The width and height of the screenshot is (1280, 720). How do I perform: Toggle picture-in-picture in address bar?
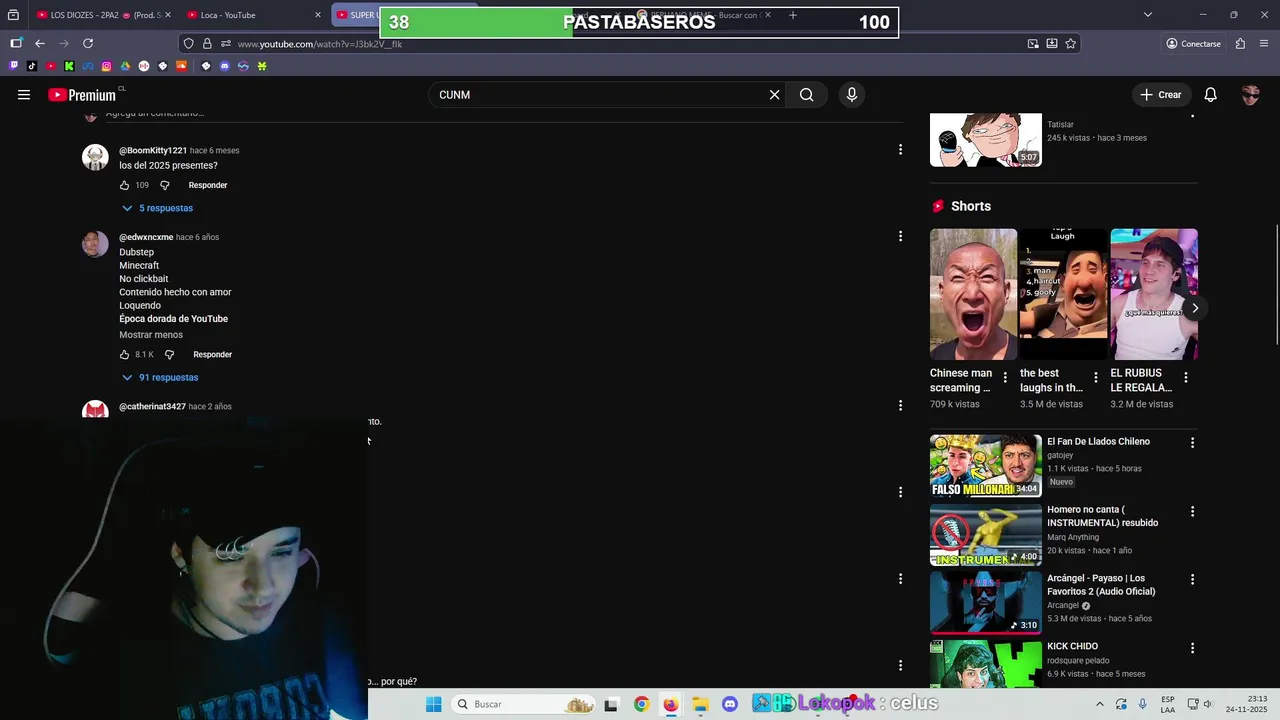coord(1033,44)
